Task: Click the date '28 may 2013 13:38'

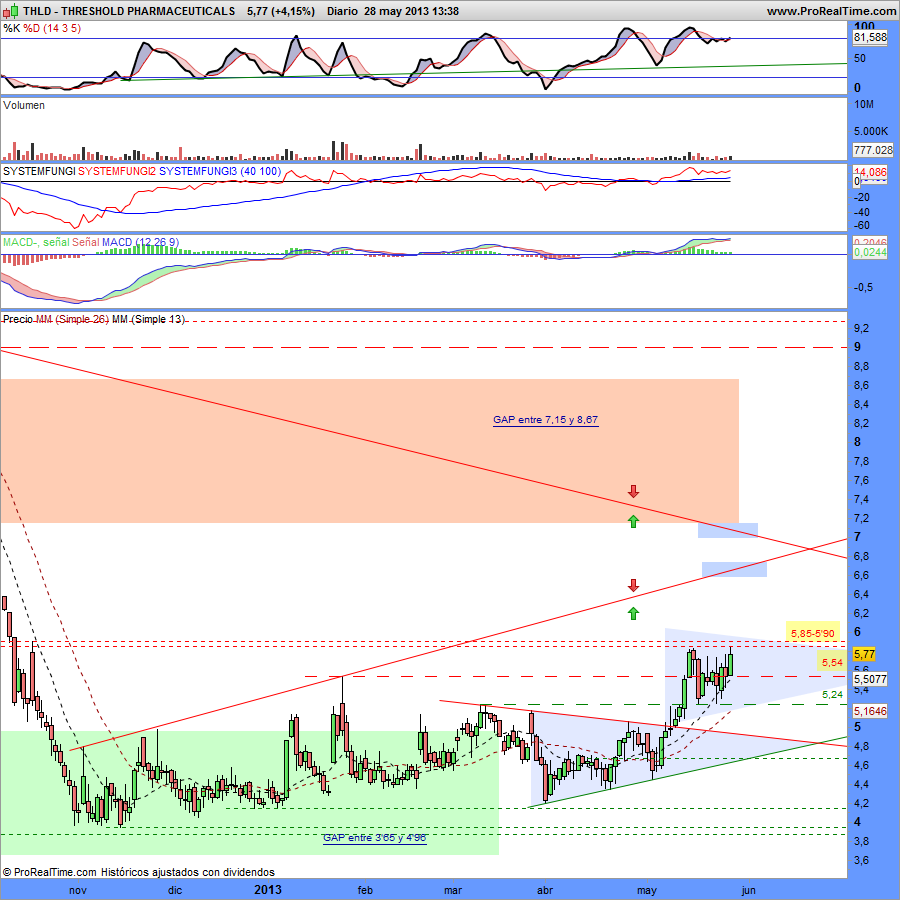Action: click(411, 11)
